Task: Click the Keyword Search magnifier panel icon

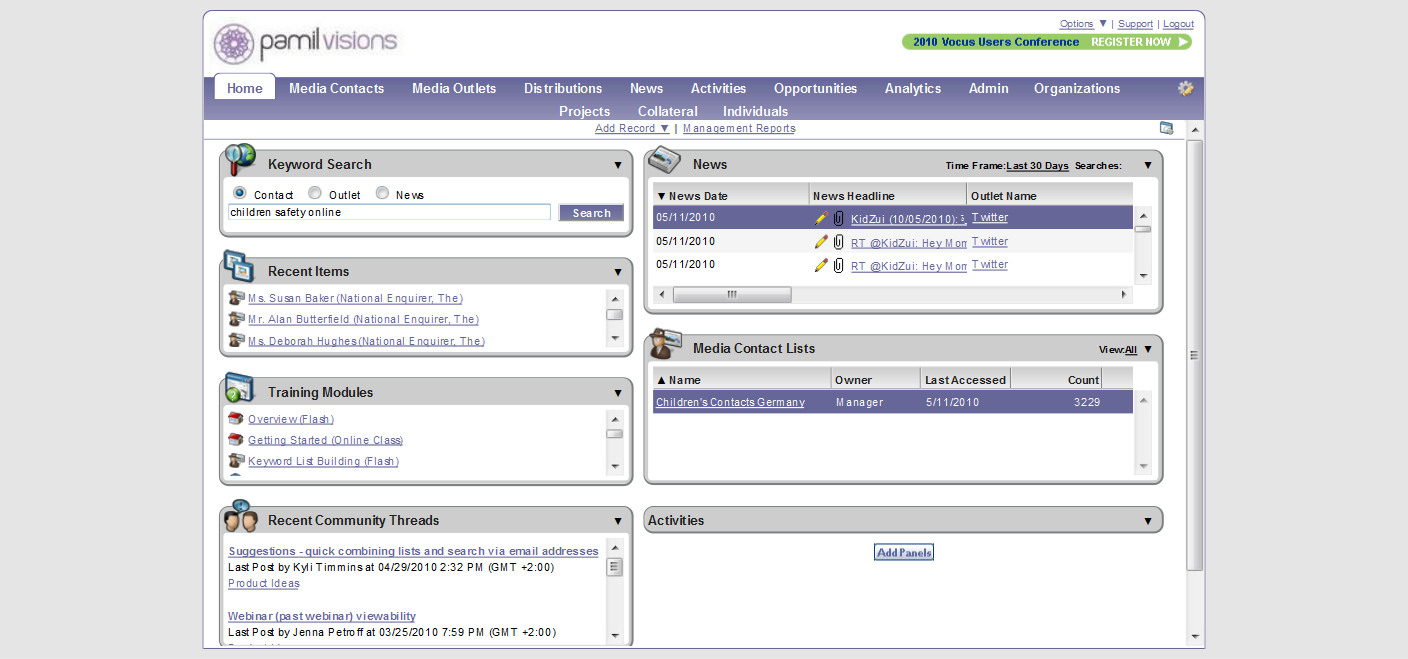Action: coord(240,159)
